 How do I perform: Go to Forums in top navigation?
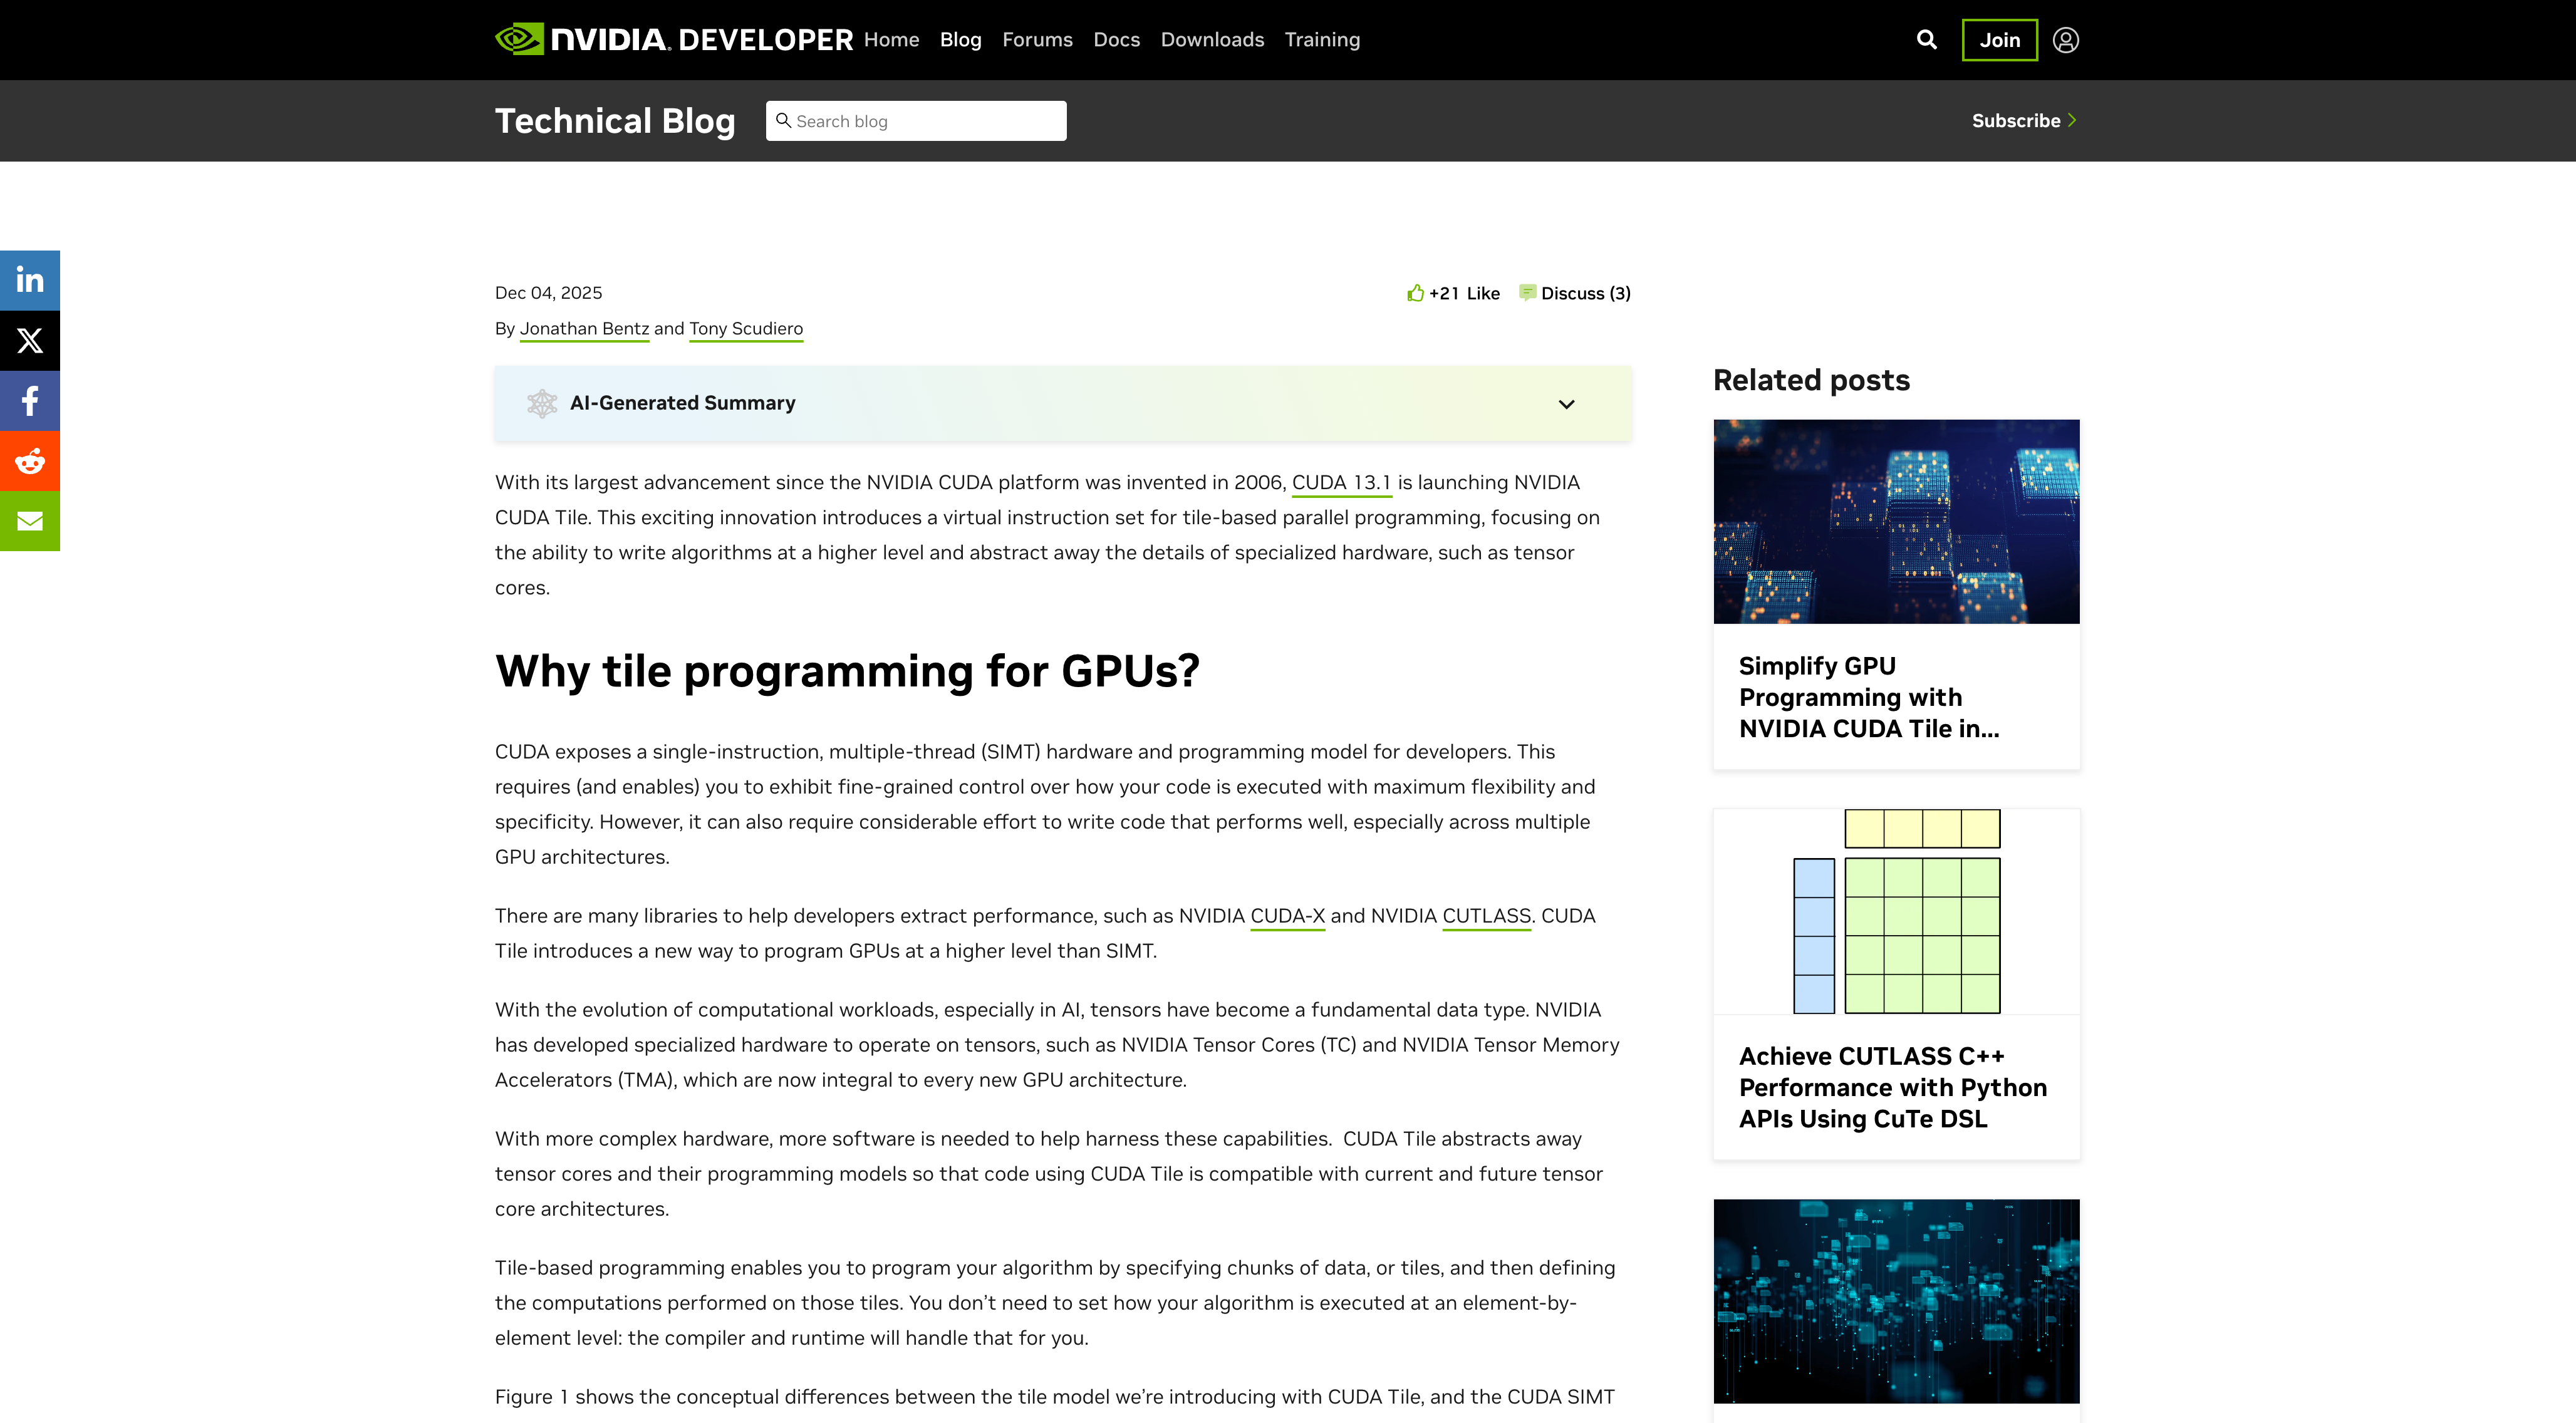[x=1037, y=40]
